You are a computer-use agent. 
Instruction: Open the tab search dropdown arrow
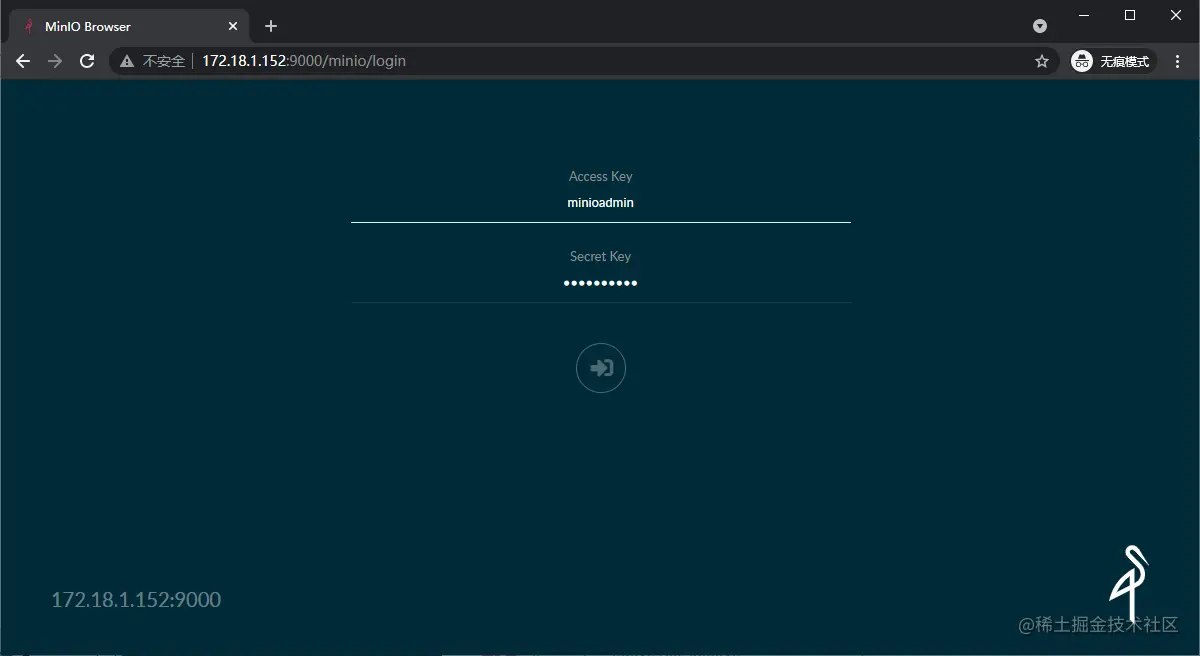tap(1040, 26)
